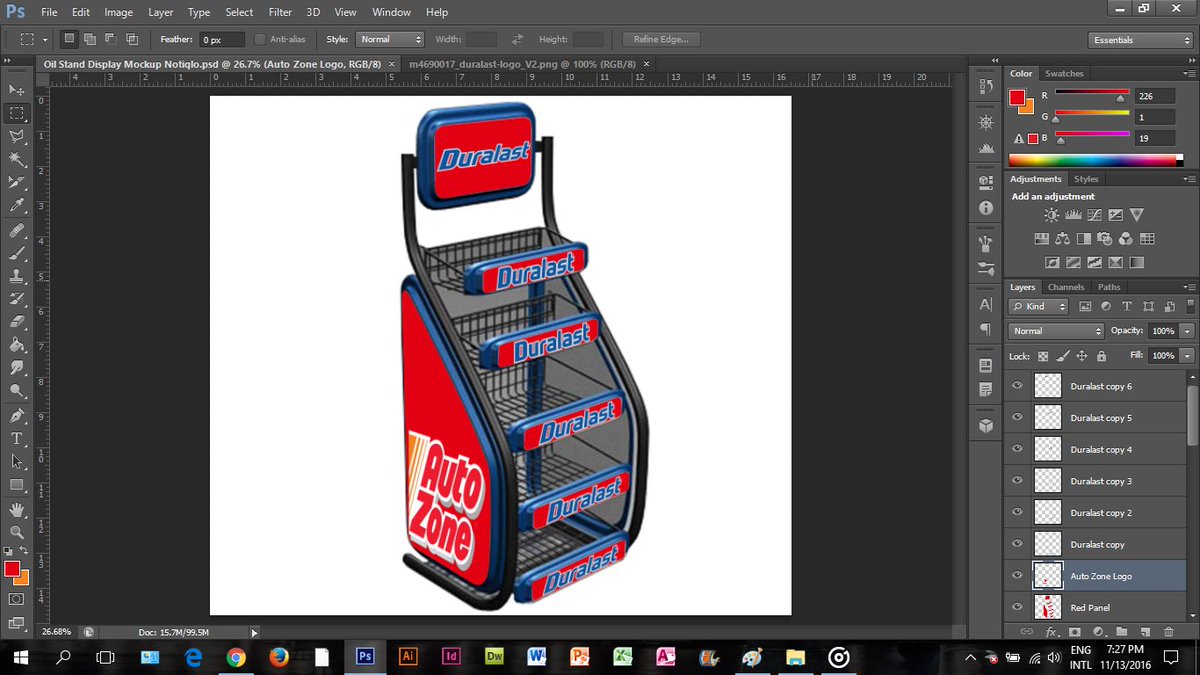
Task: Open the layer filter Kind dropdown
Action: pos(1039,306)
